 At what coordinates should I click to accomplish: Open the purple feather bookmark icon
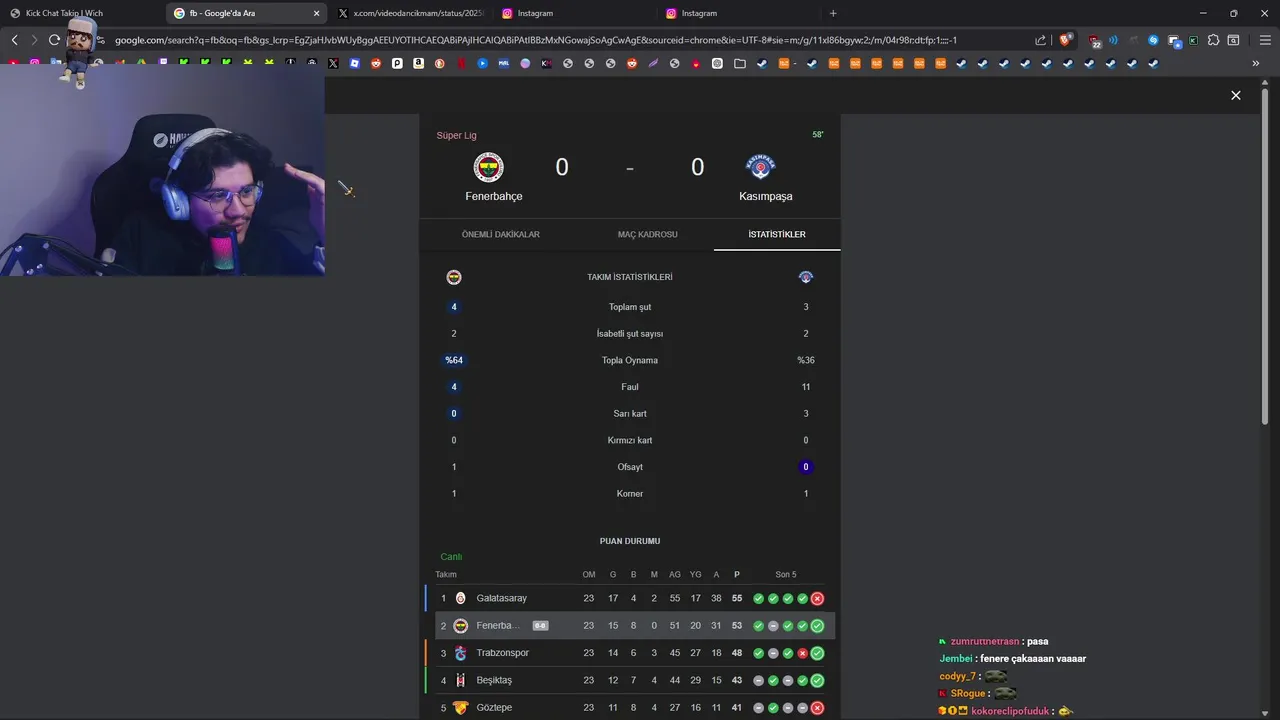pyautogui.click(x=653, y=63)
